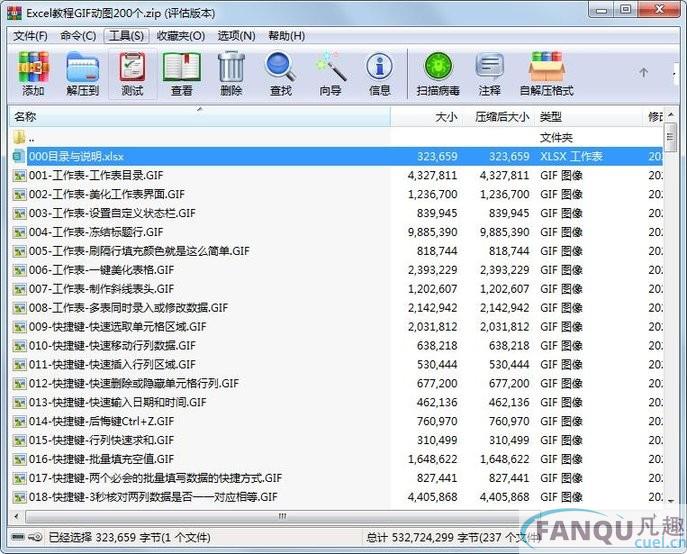Click compressed size 310,499 of file 015
Screen dimensions: 687x554
point(509,440)
